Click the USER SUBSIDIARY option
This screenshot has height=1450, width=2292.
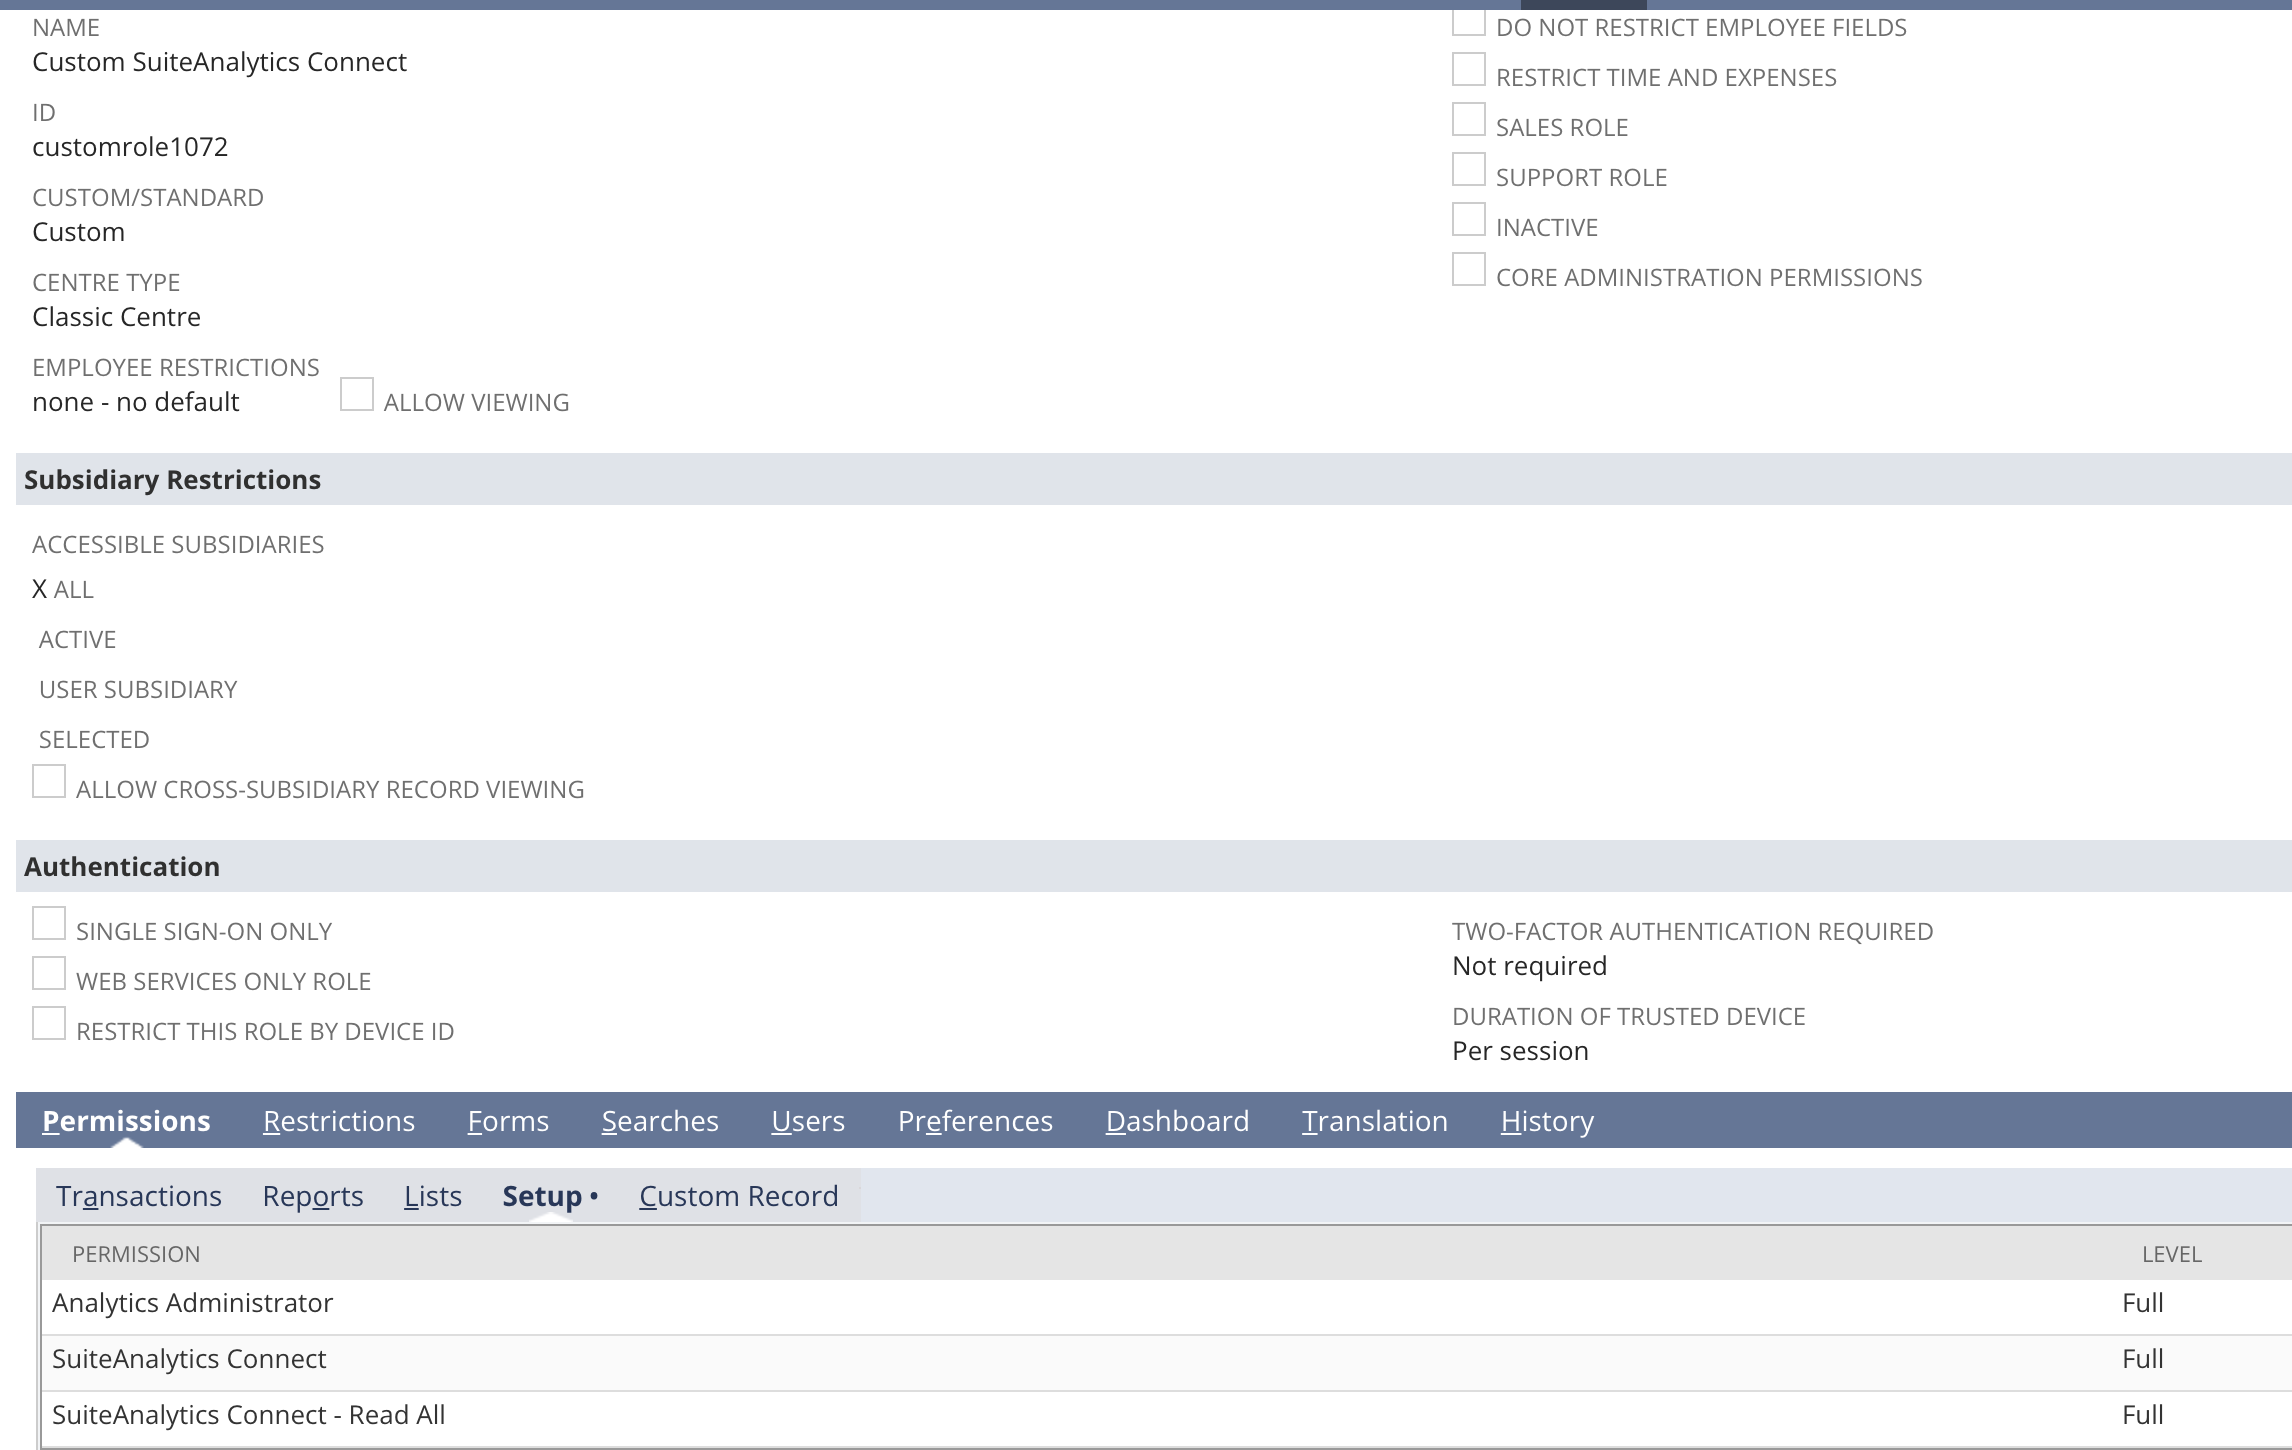(x=138, y=689)
